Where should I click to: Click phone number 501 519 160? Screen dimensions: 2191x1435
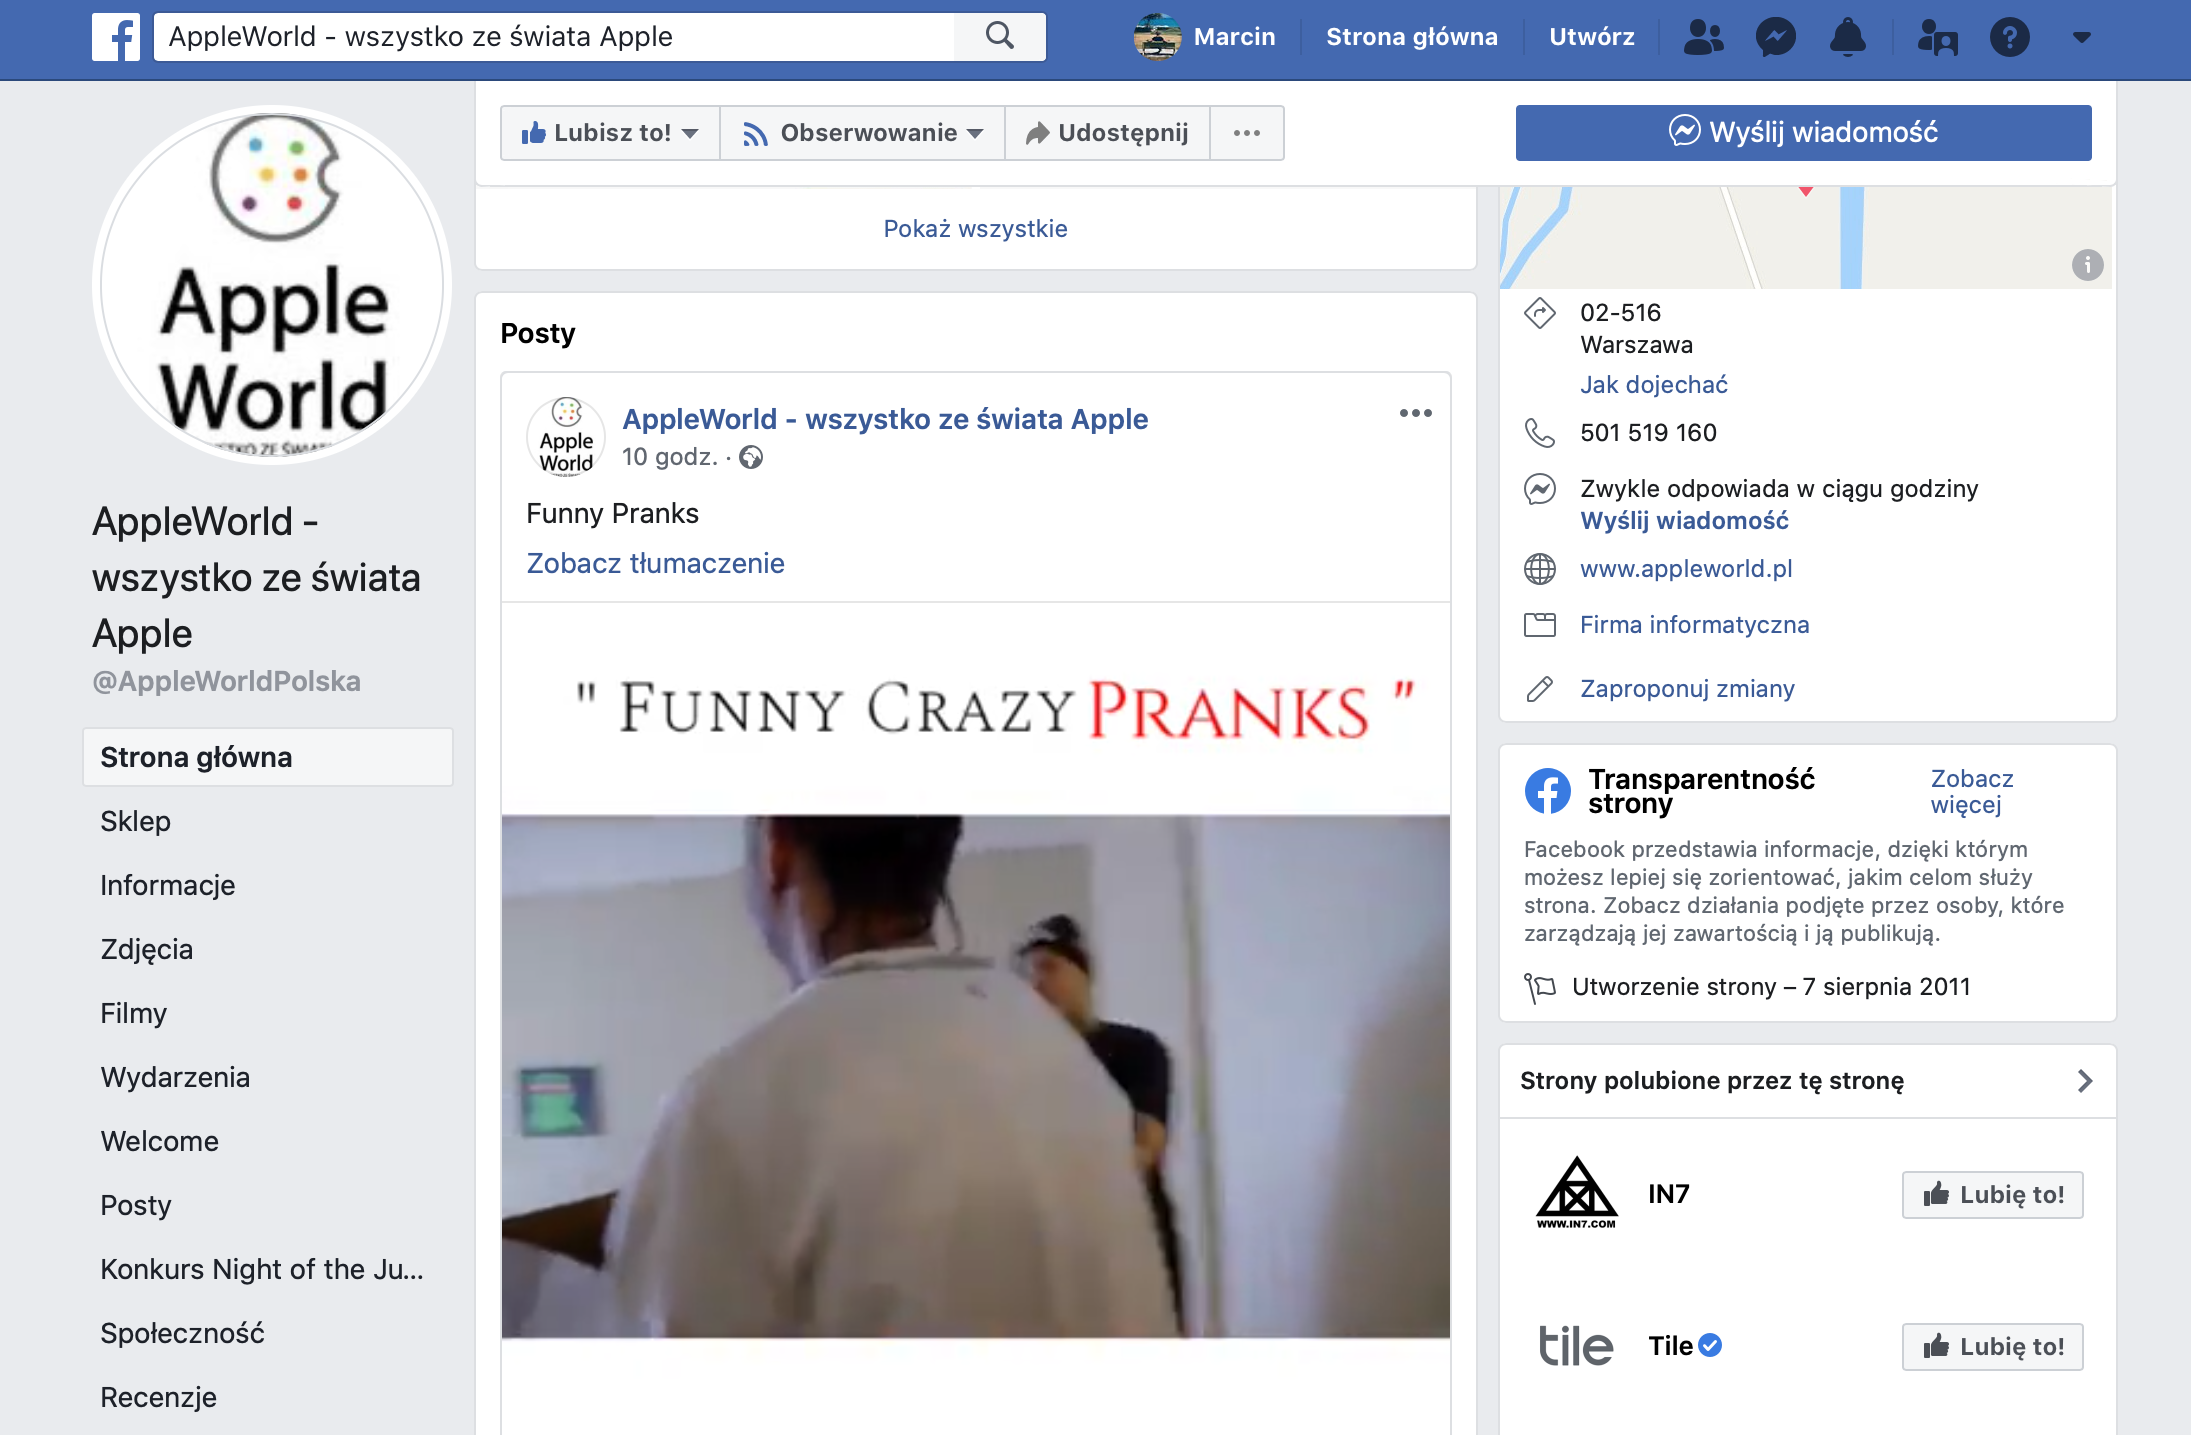(1648, 433)
